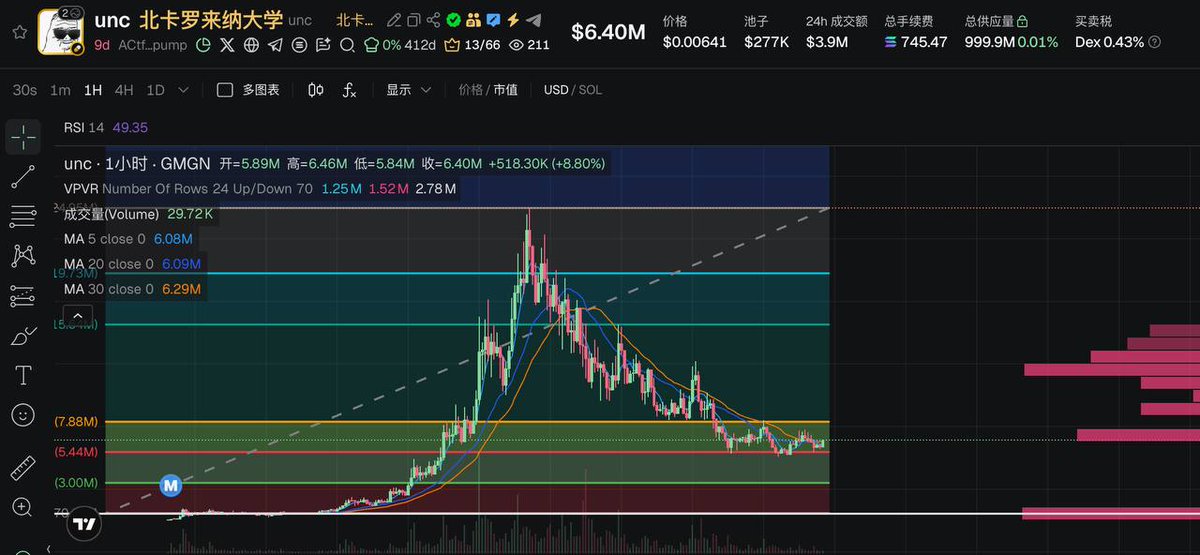Switch chart to 市值 market cap mode
Viewport: 1200px width, 555px height.
pos(505,90)
